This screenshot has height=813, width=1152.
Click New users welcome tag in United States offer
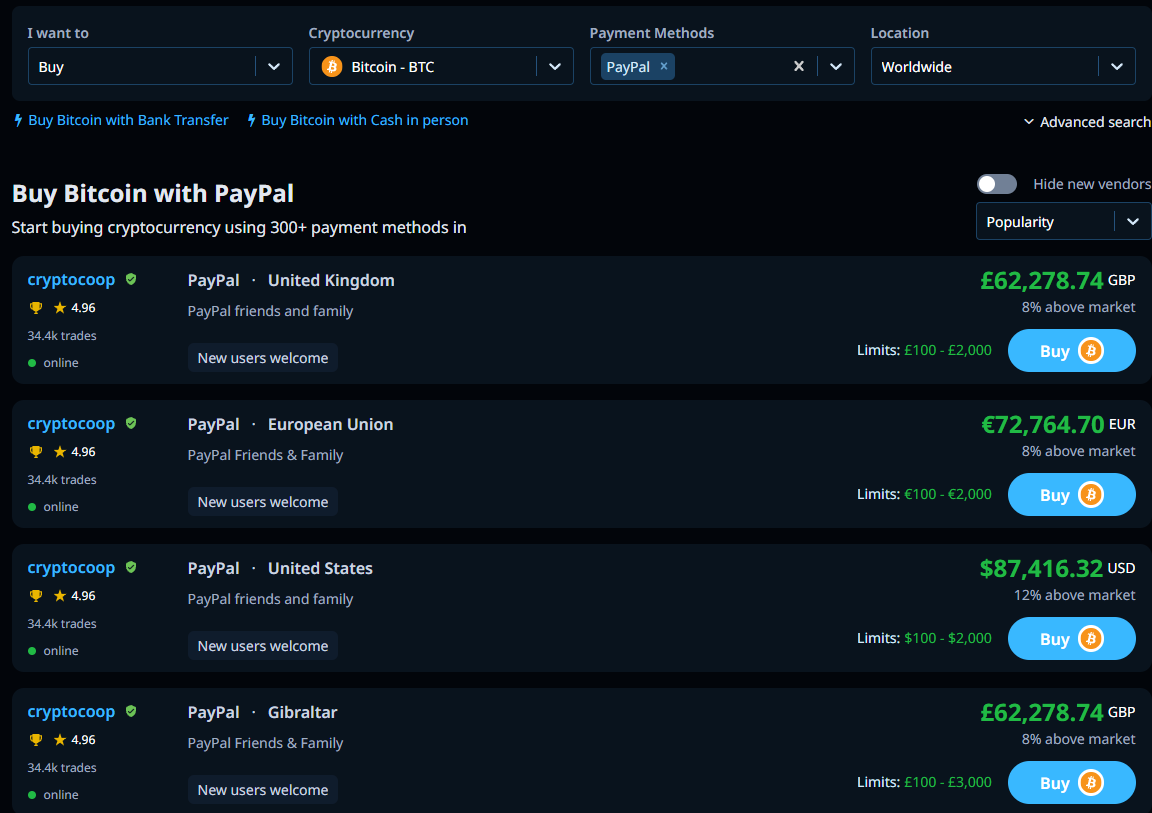263,646
